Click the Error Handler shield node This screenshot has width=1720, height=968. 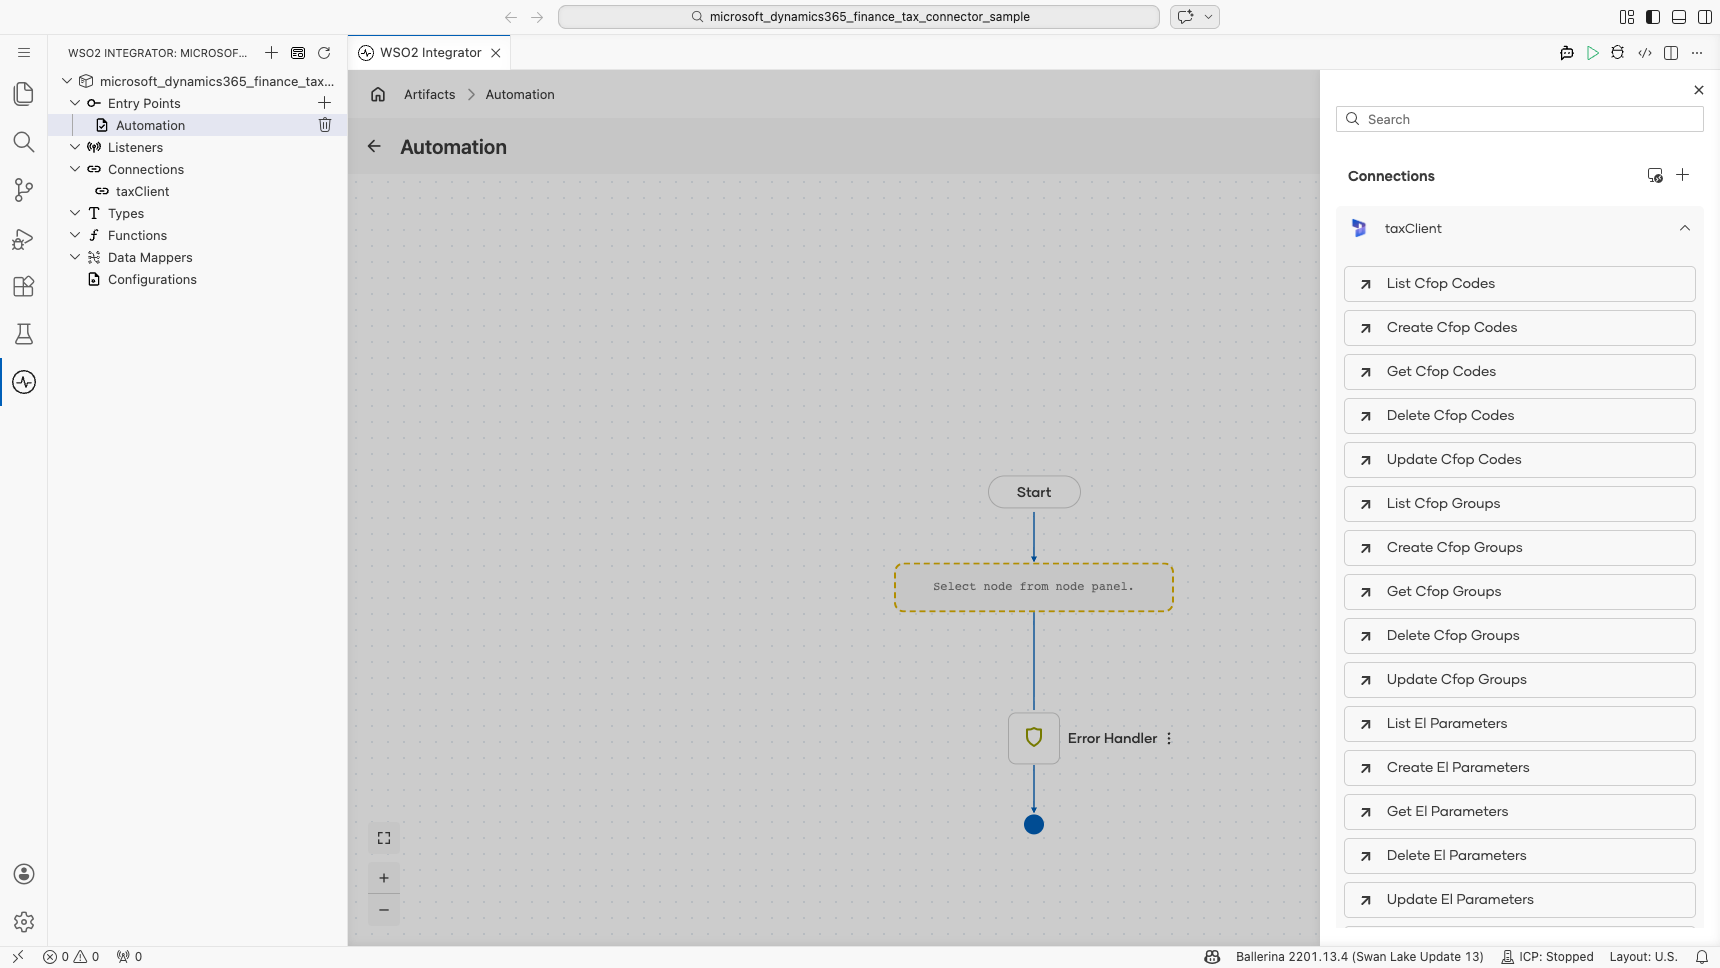click(1034, 738)
